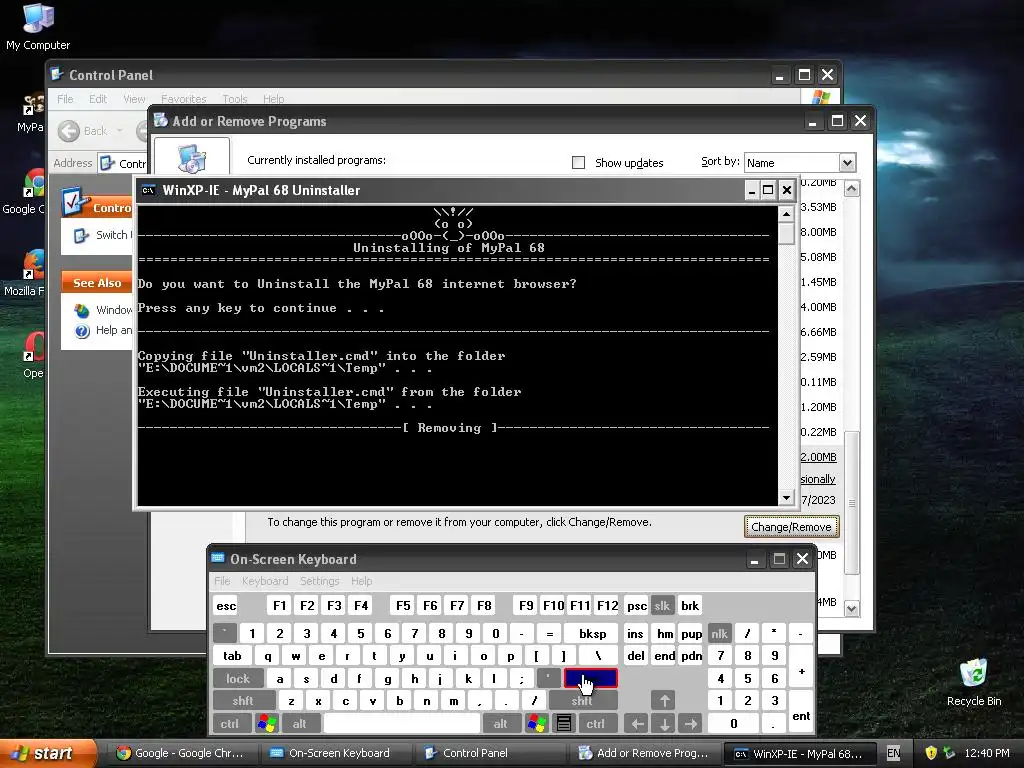Click the application menu key on keyboard
Screen dimensions: 1024x768
(x=564, y=724)
